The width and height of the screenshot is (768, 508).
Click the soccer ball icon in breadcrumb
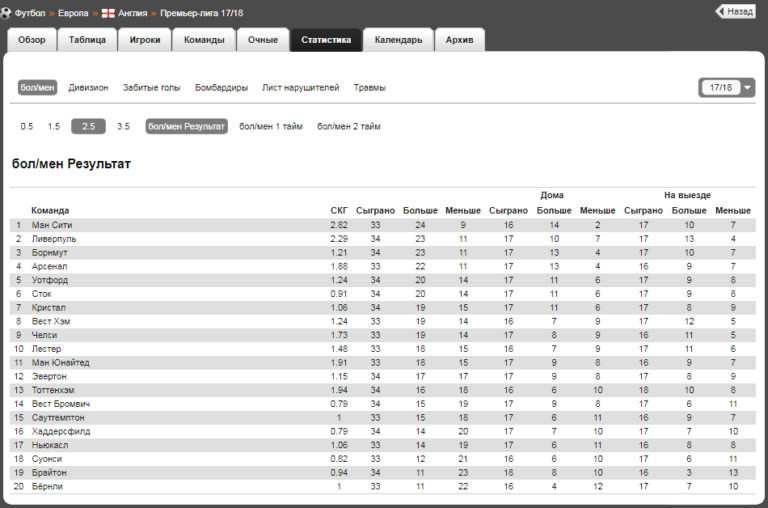(7, 13)
